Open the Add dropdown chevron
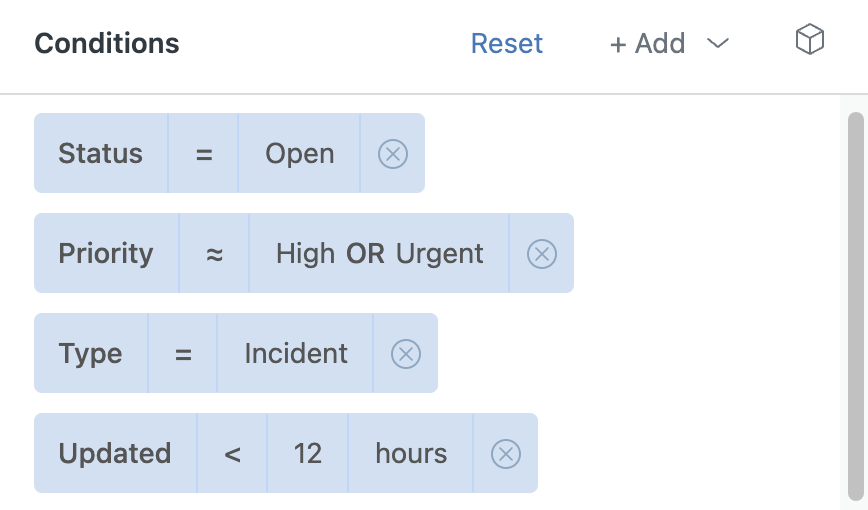Screen dimensions: 868x510 pyautogui.click(x=718, y=43)
